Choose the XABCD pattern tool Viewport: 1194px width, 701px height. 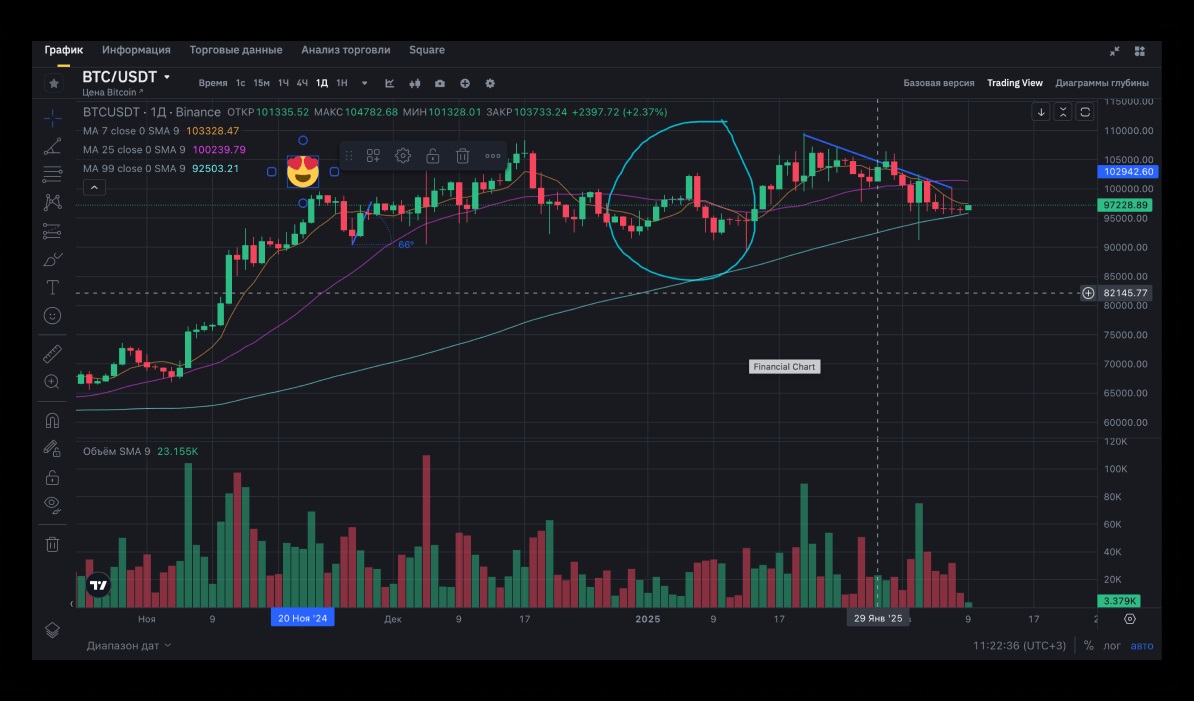click(x=53, y=202)
